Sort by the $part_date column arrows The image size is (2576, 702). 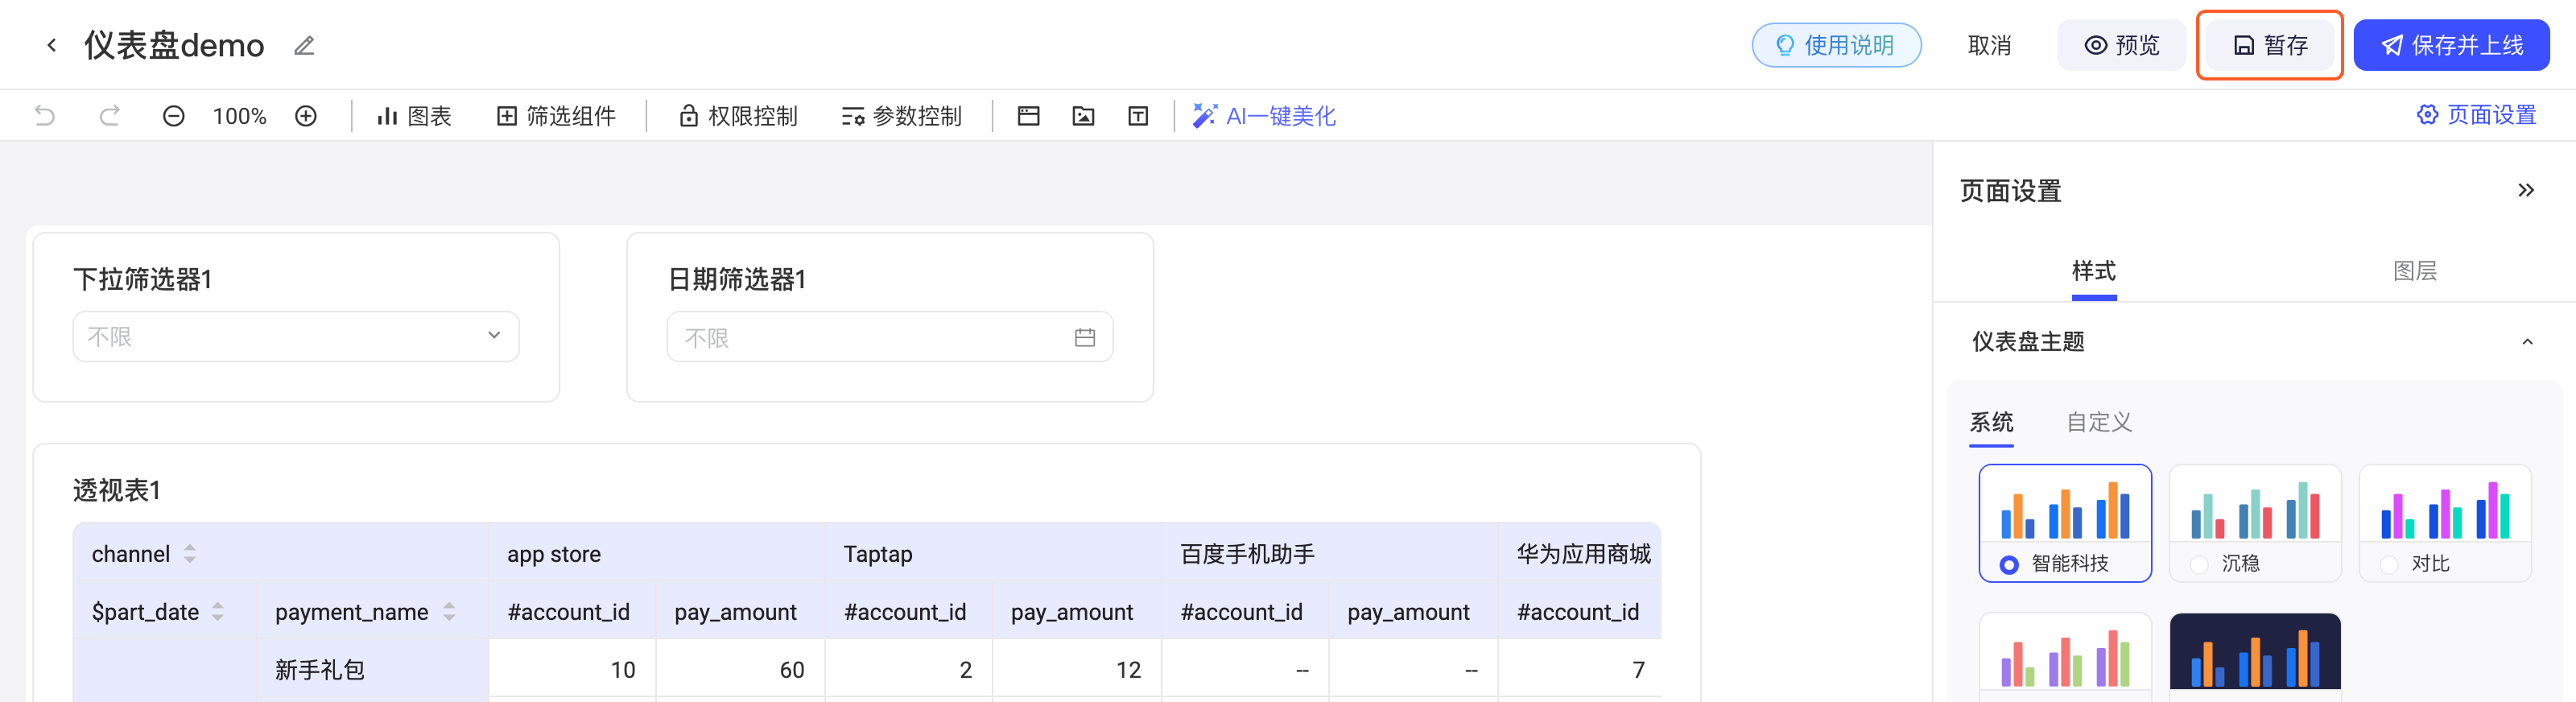coord(218,612)
